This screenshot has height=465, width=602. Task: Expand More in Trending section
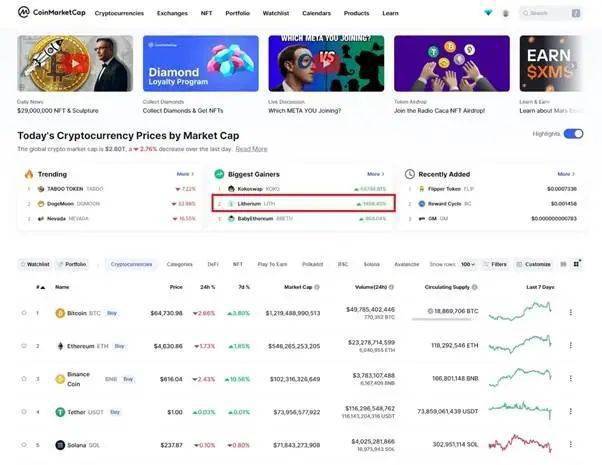coord(185,174)
